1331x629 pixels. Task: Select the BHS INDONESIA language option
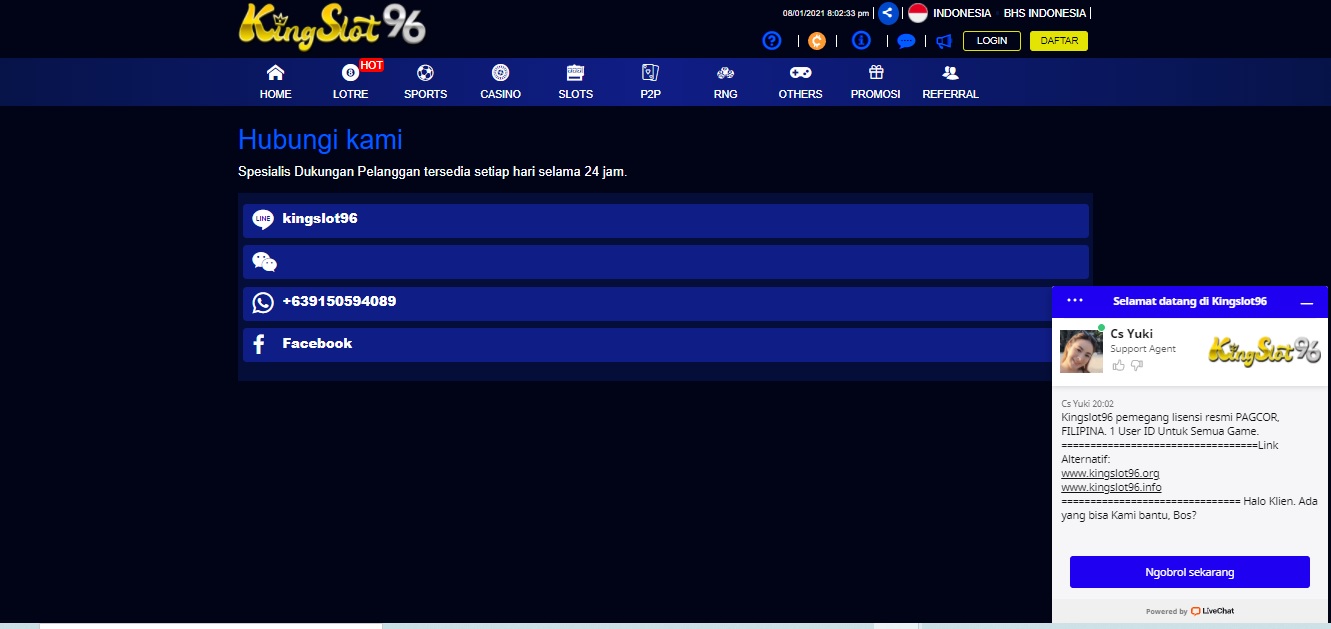(x=1044, y=13)
